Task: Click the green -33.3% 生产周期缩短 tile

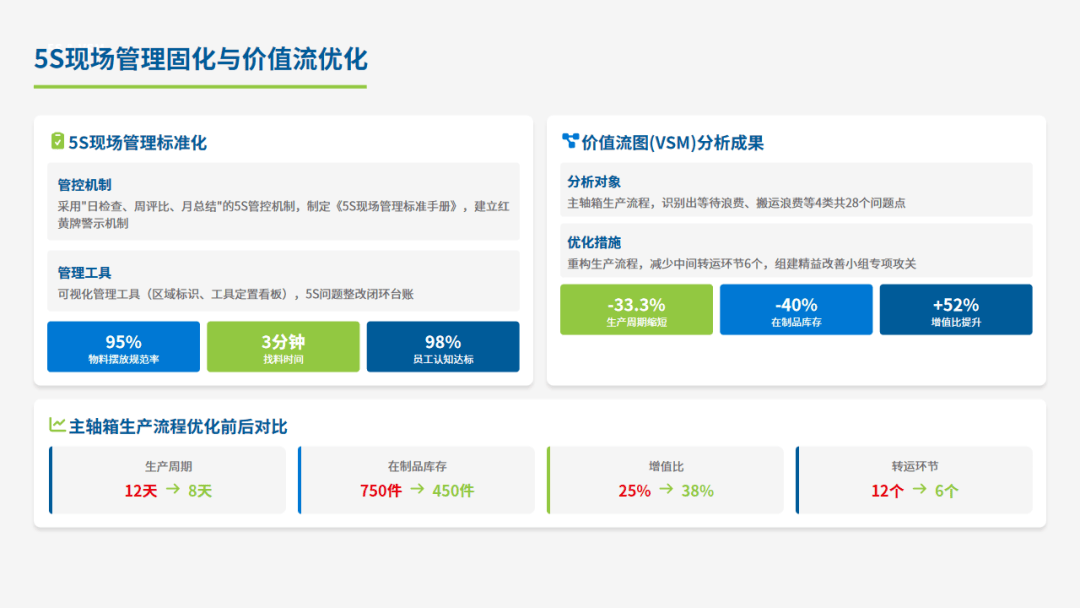Action: click(636, 310)
